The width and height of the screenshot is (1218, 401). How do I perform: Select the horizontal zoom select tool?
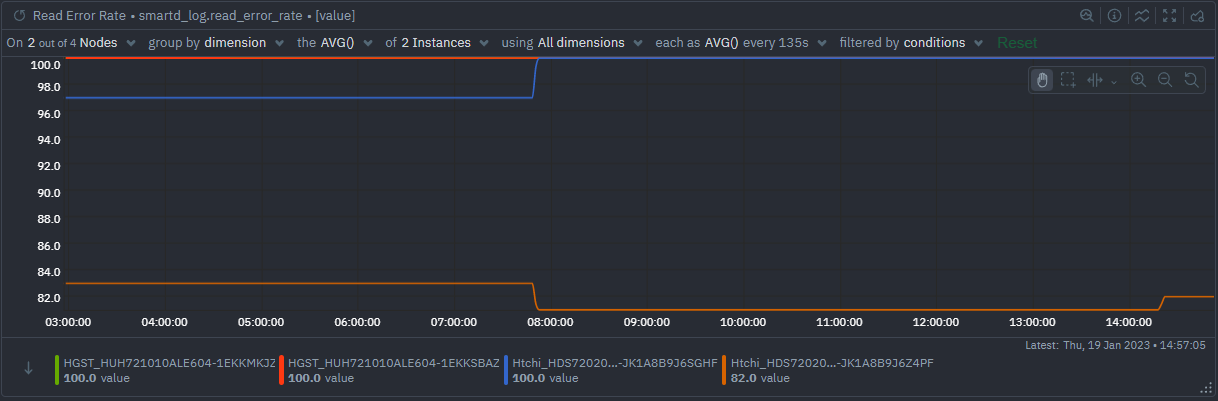pyautogui.click(x=1095, y=80)
